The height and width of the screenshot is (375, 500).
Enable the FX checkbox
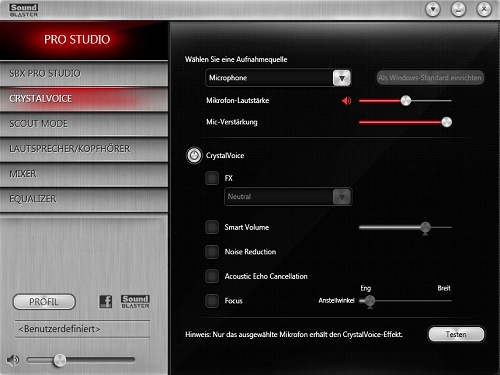[212, 178]
